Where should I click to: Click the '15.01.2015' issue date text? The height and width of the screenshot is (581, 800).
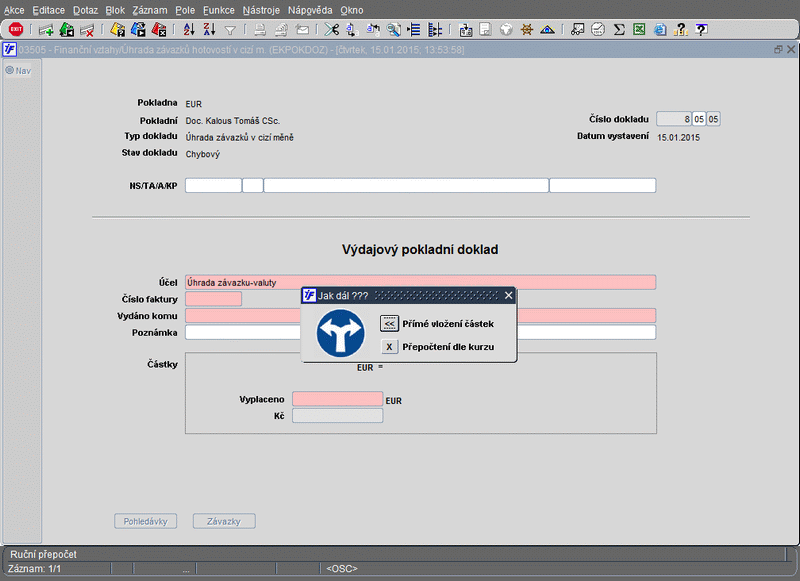pos(678,138)
